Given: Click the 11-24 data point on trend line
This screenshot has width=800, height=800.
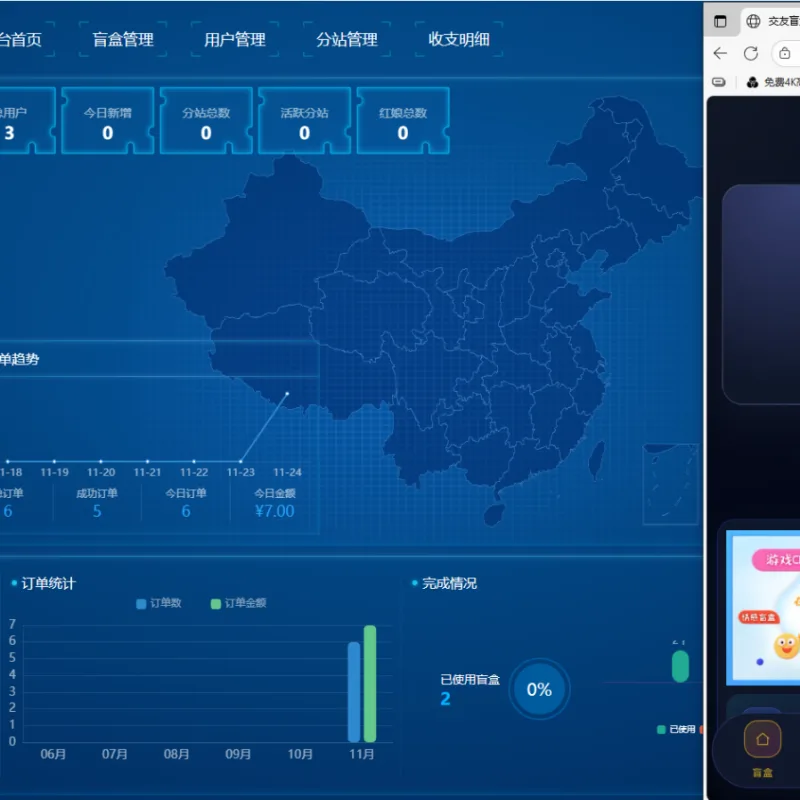Looking at the screenshot, I should tap(287, 394).
